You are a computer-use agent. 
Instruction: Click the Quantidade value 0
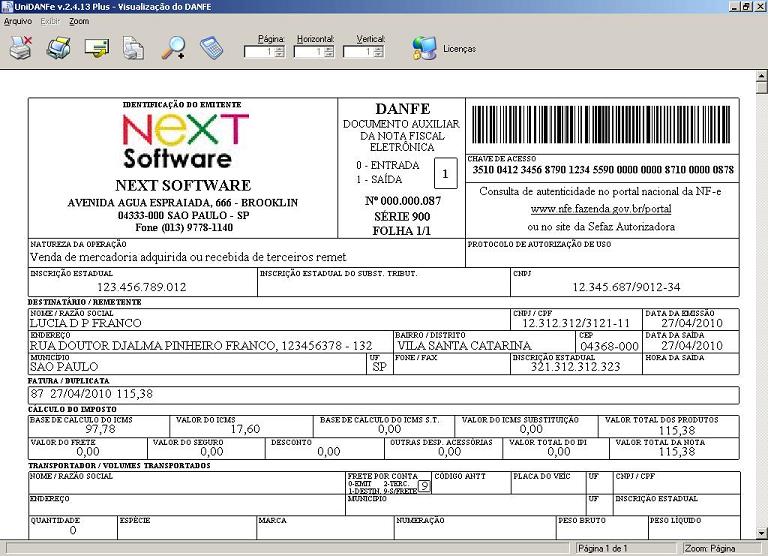pos(73,531)
